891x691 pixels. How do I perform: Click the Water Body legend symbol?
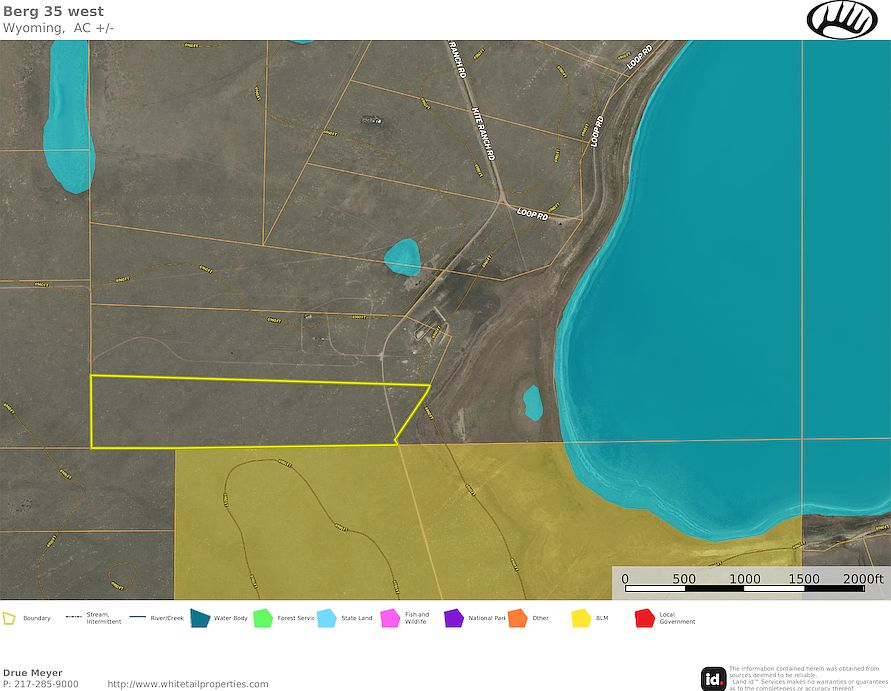point(200,617)
